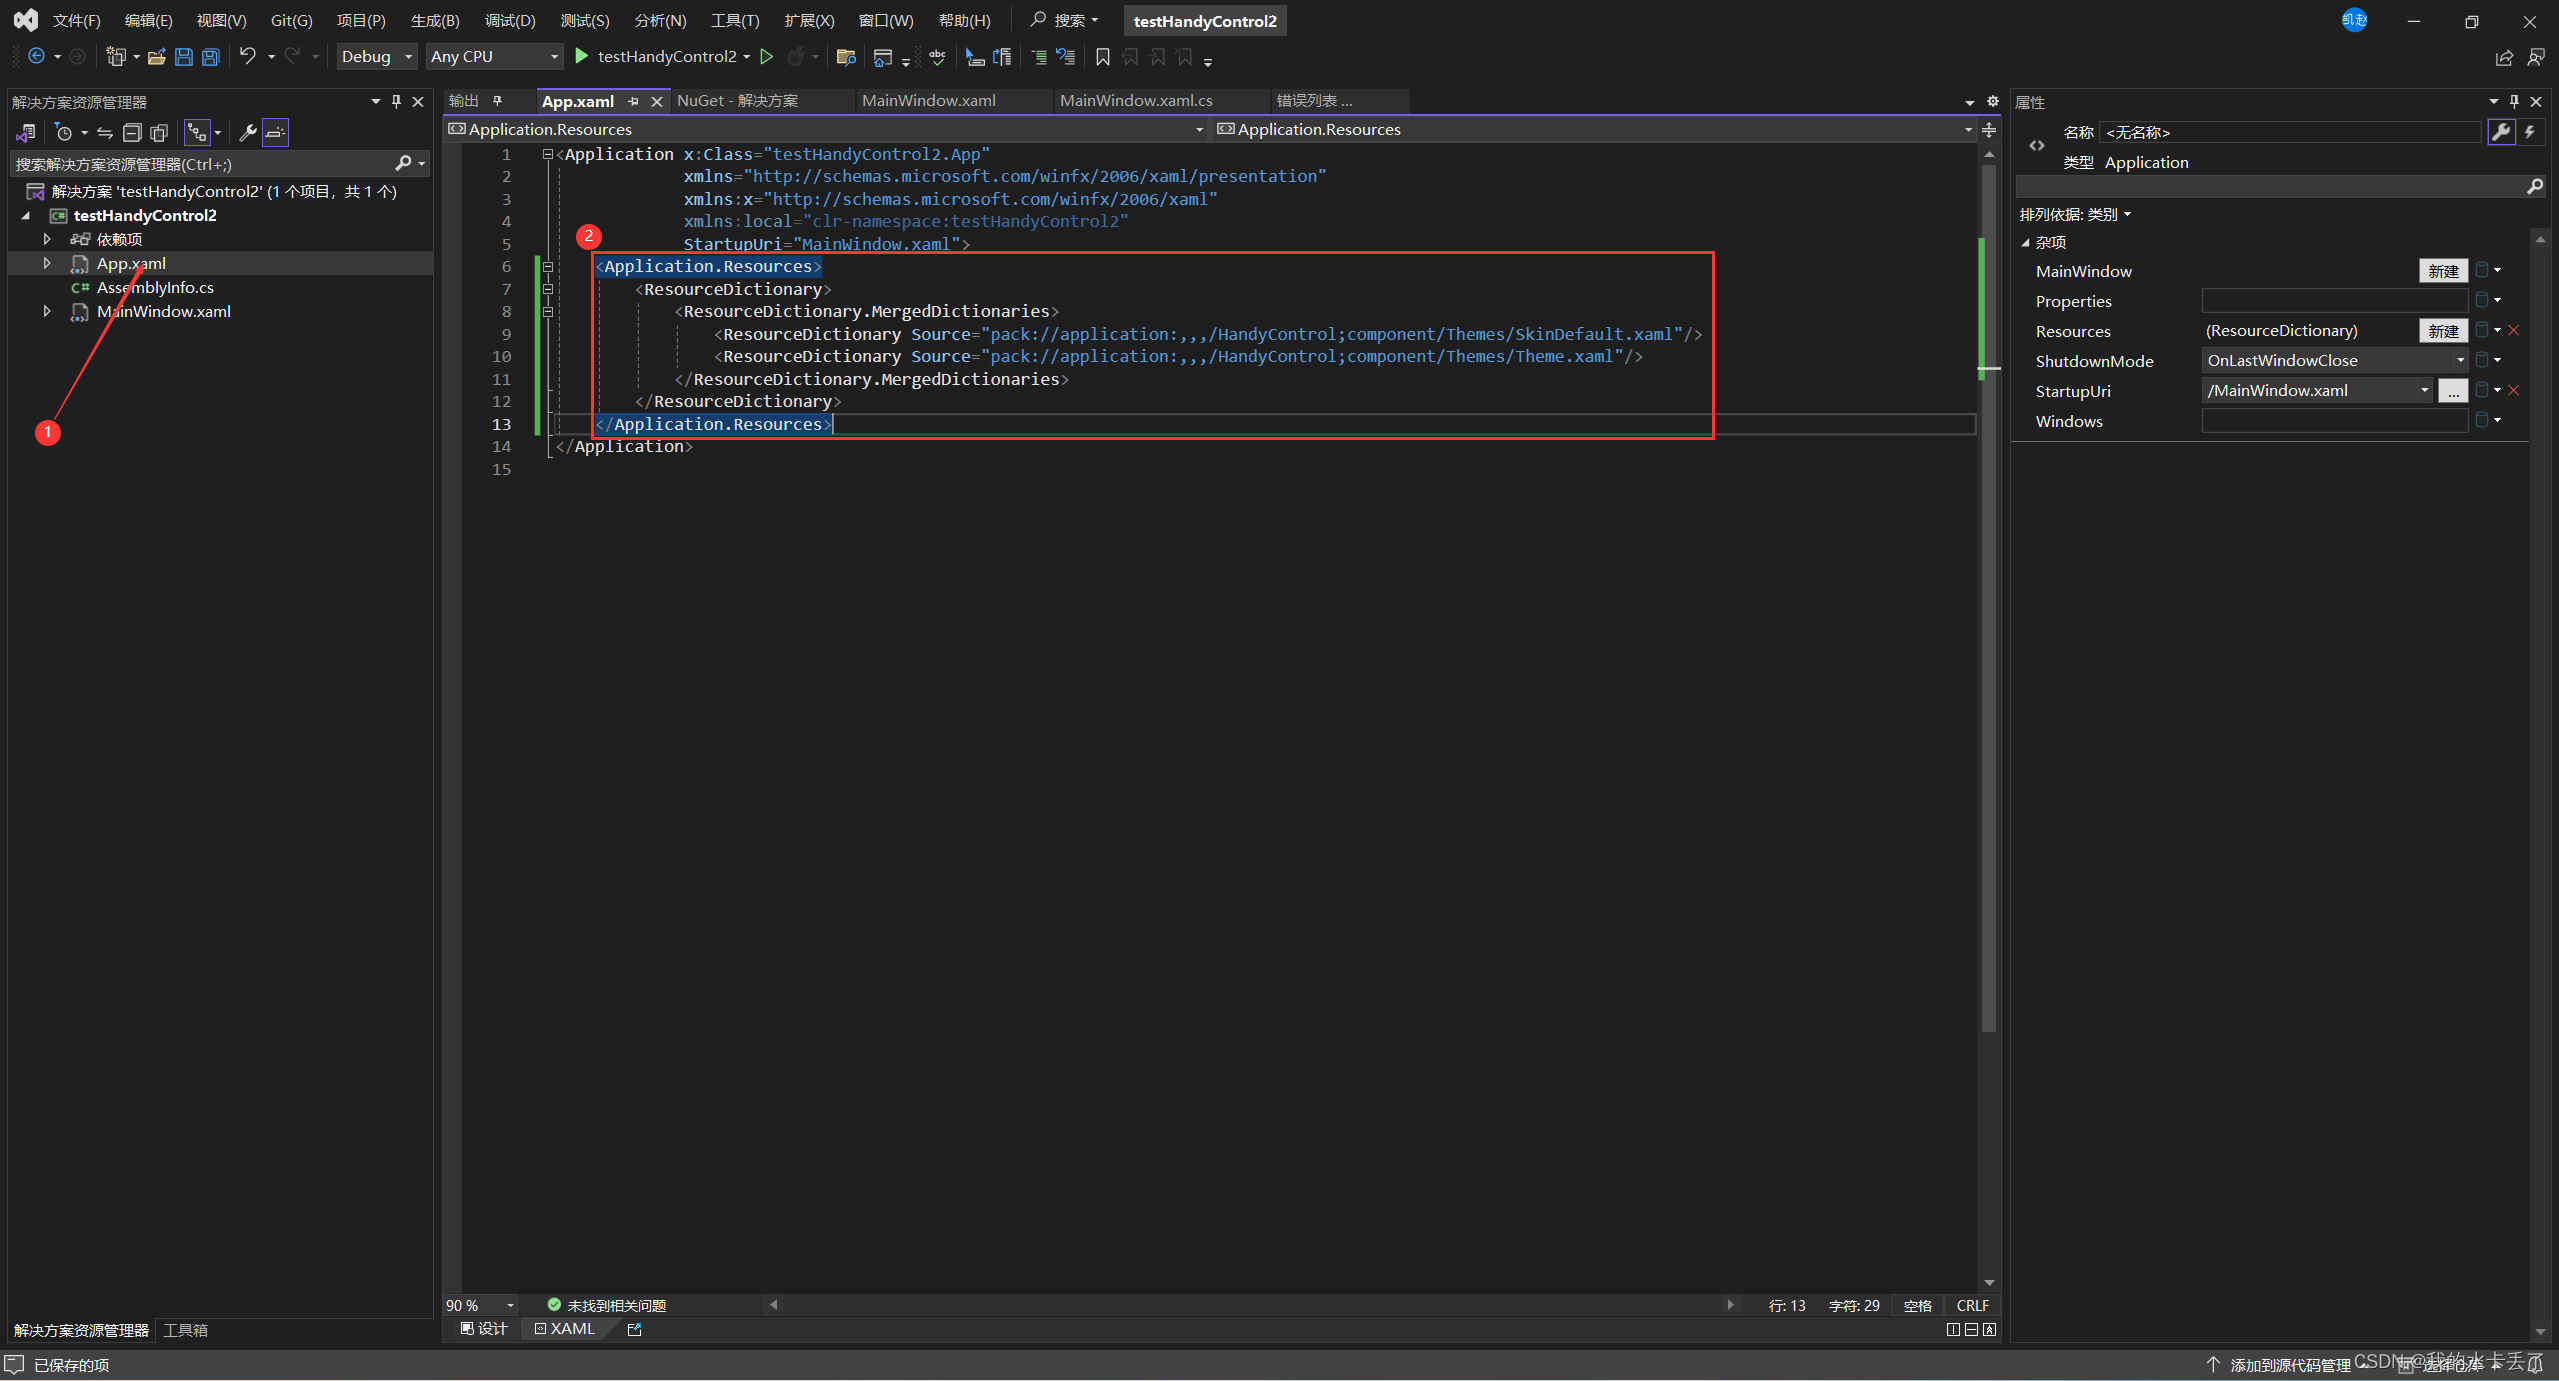Screen dimensions: 2559x1381
Task: Click the event handlers lightning icon
Action: click(2530, 132)
